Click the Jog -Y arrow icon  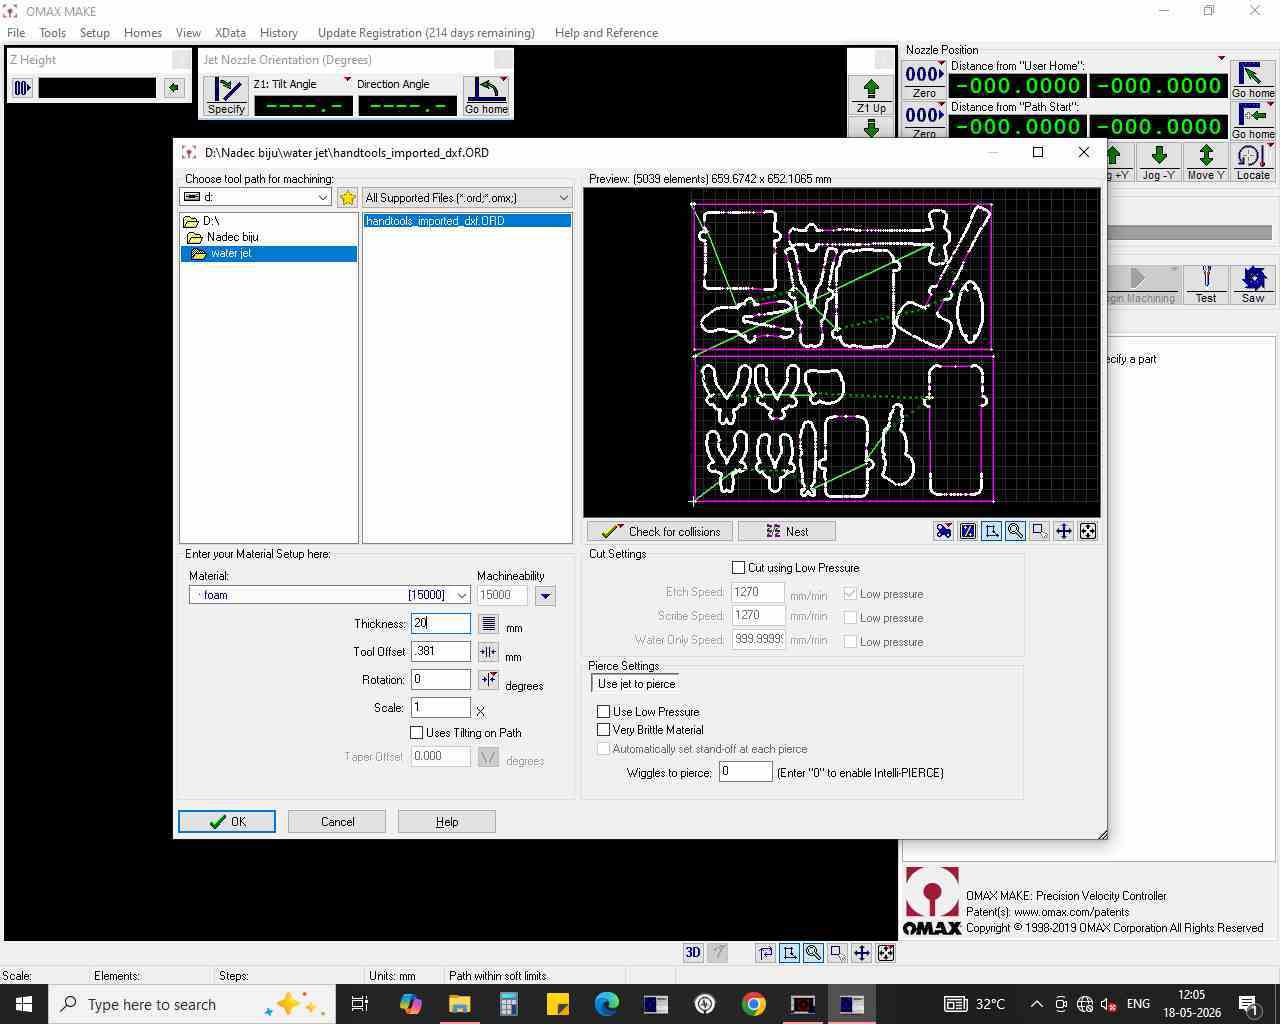click(1159, 162)
